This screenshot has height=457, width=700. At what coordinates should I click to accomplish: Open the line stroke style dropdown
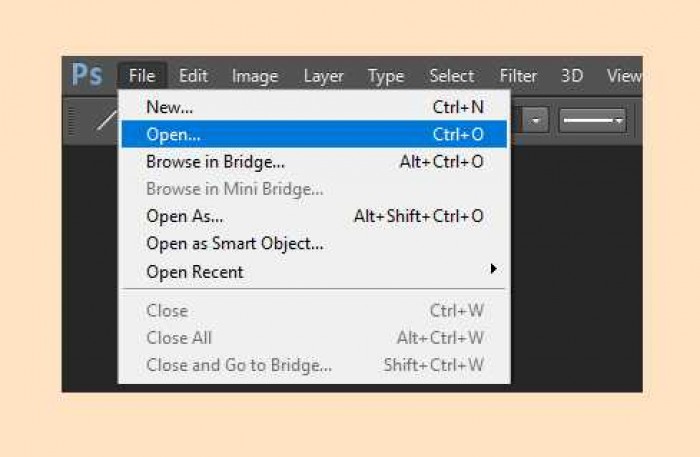[x=592, y=120]
